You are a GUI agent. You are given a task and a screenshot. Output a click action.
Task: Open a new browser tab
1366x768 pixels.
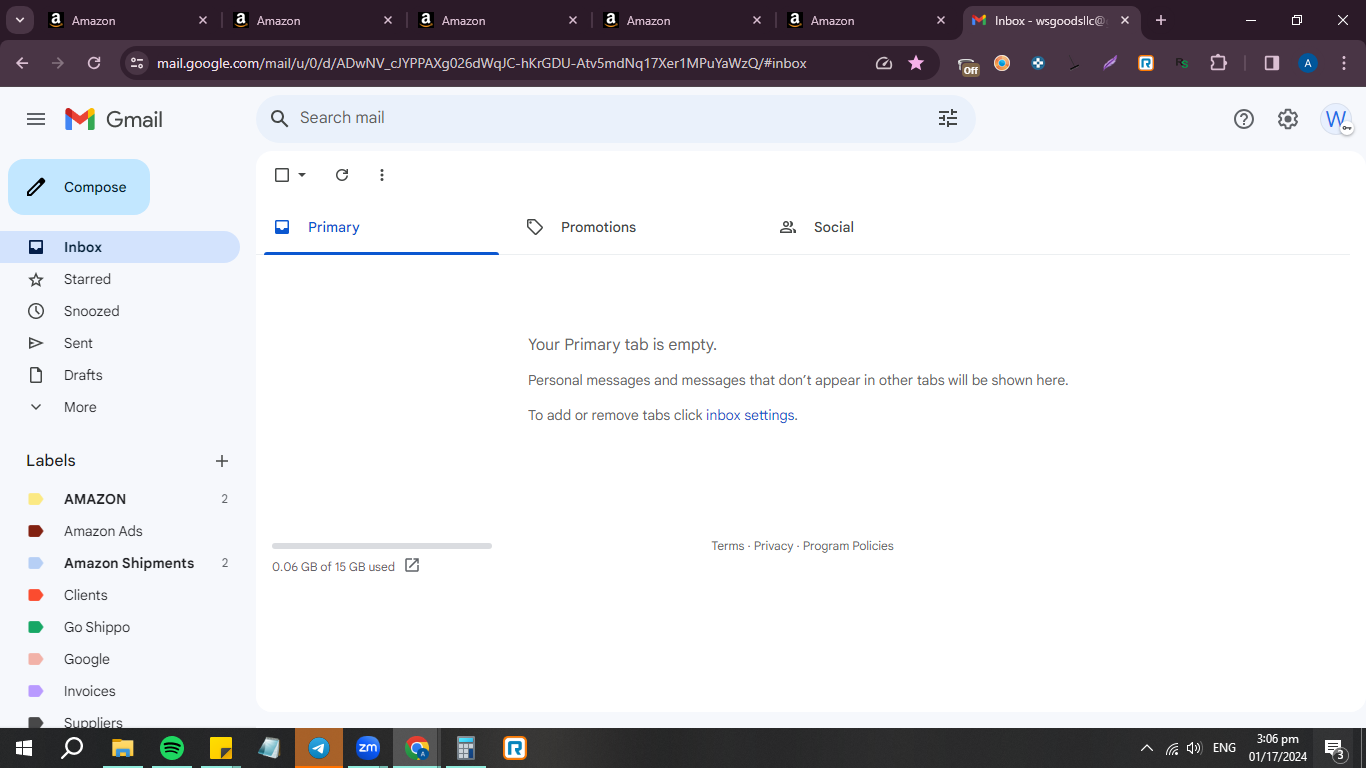click(1161, 20)
